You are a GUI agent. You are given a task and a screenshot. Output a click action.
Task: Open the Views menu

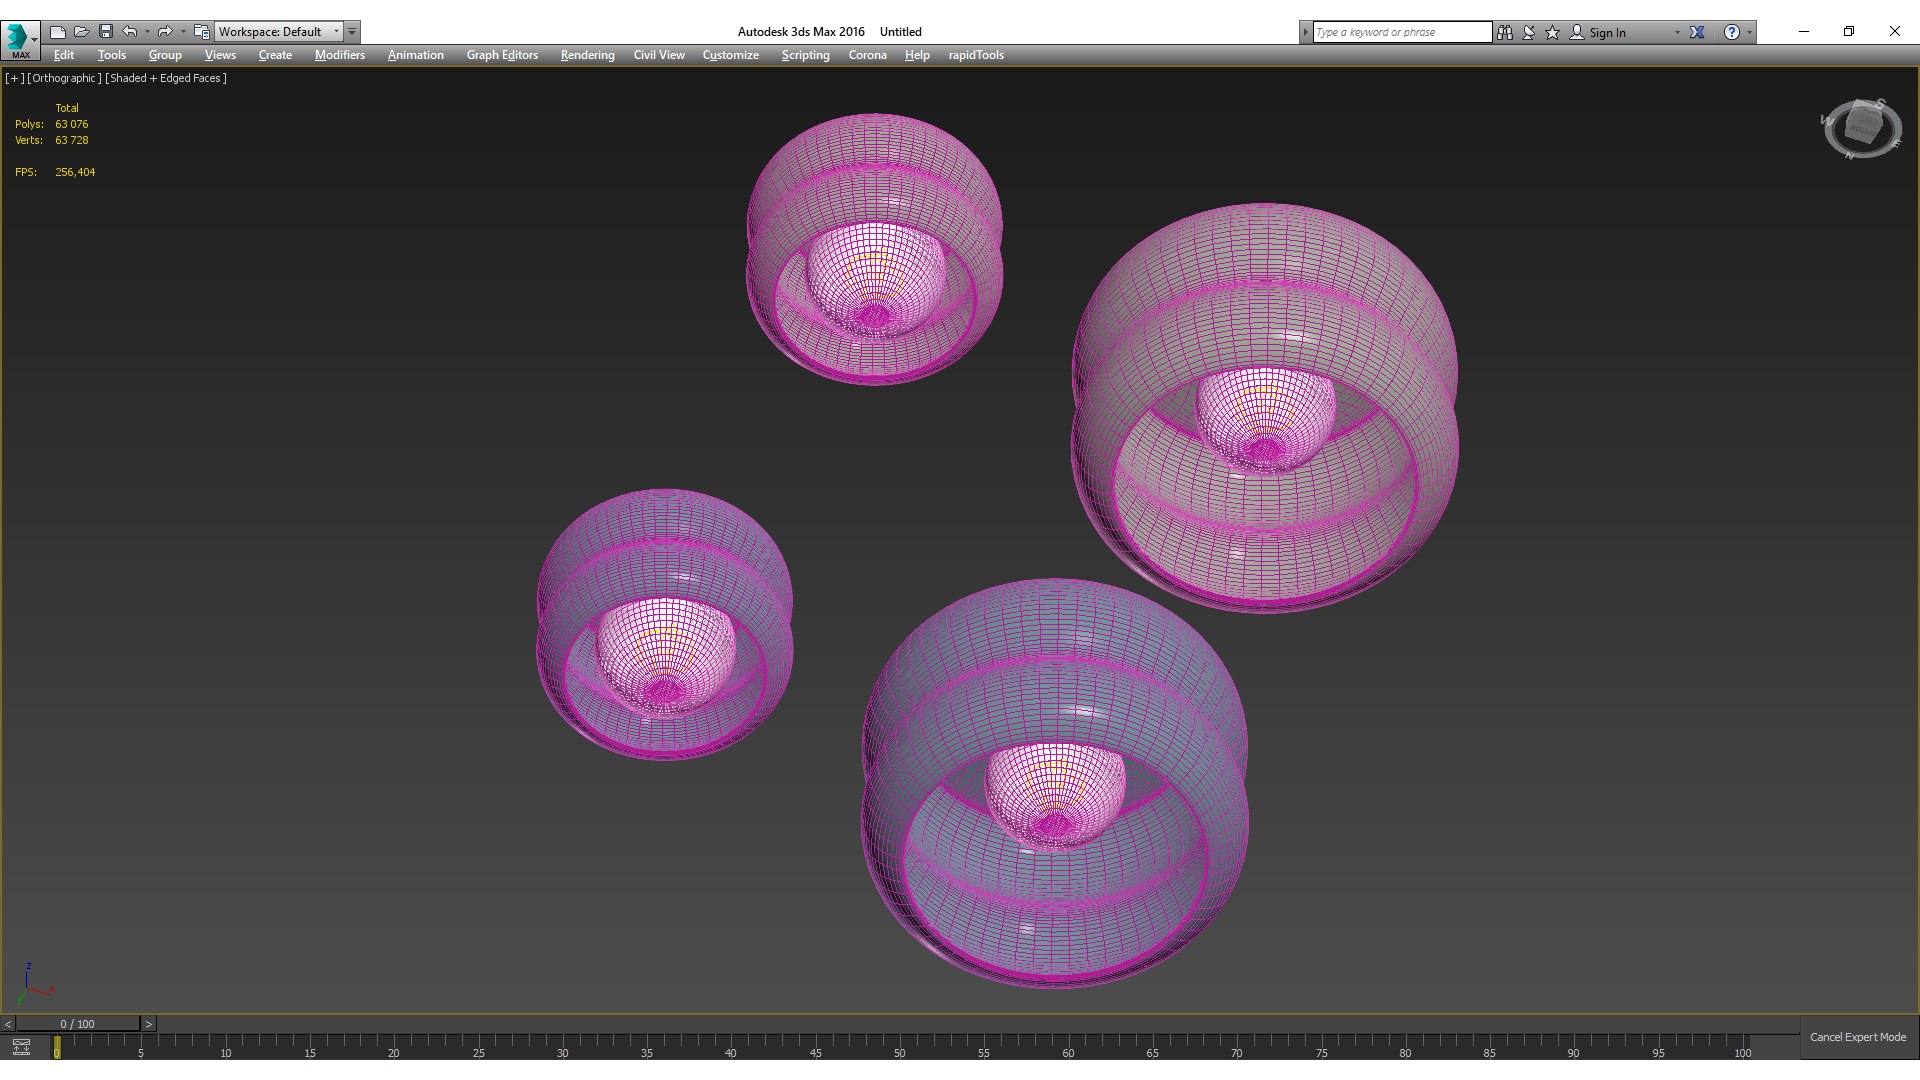pos(220,55)
